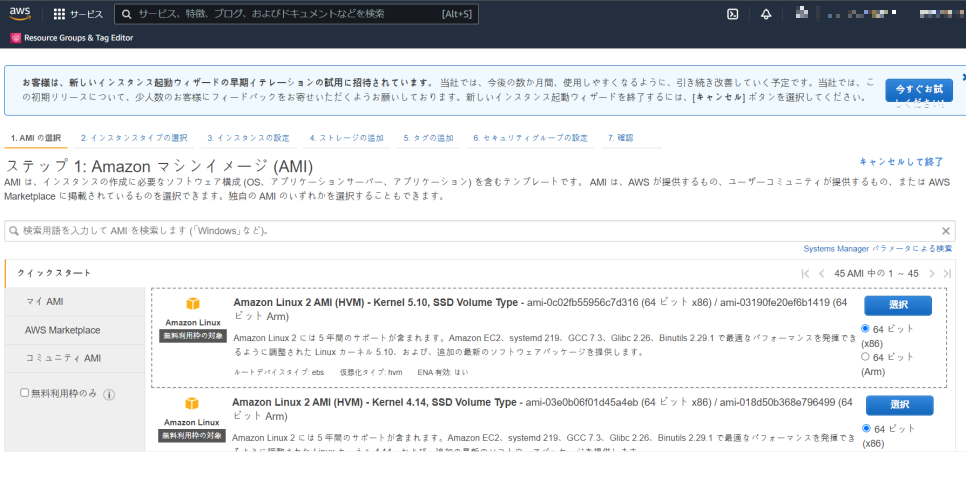Go to step 7 review tab
Viewport: 966px width, 490px height.
[x=620, y=138]
